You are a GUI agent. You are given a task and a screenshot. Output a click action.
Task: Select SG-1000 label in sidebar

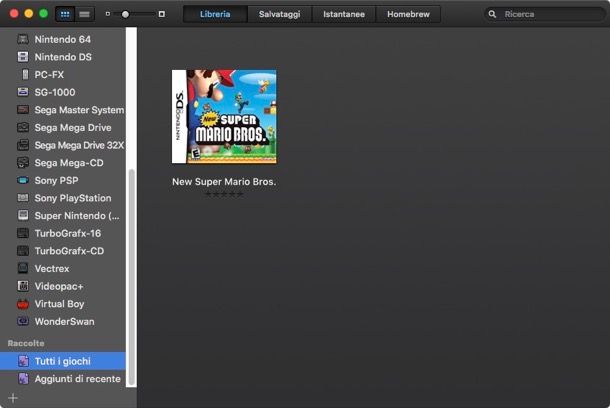[55, 92]
